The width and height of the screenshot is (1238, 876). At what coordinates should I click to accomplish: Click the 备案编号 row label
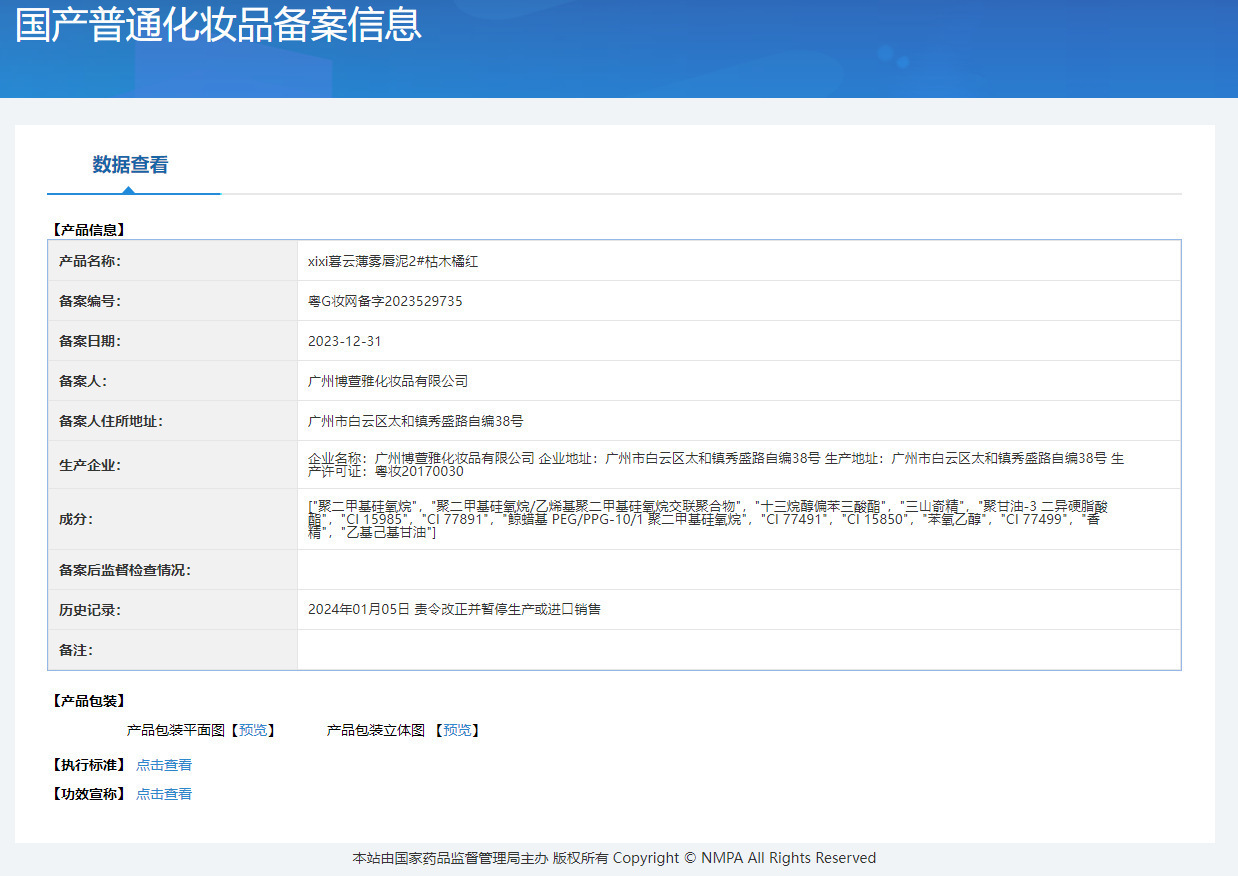coord(89,301)
